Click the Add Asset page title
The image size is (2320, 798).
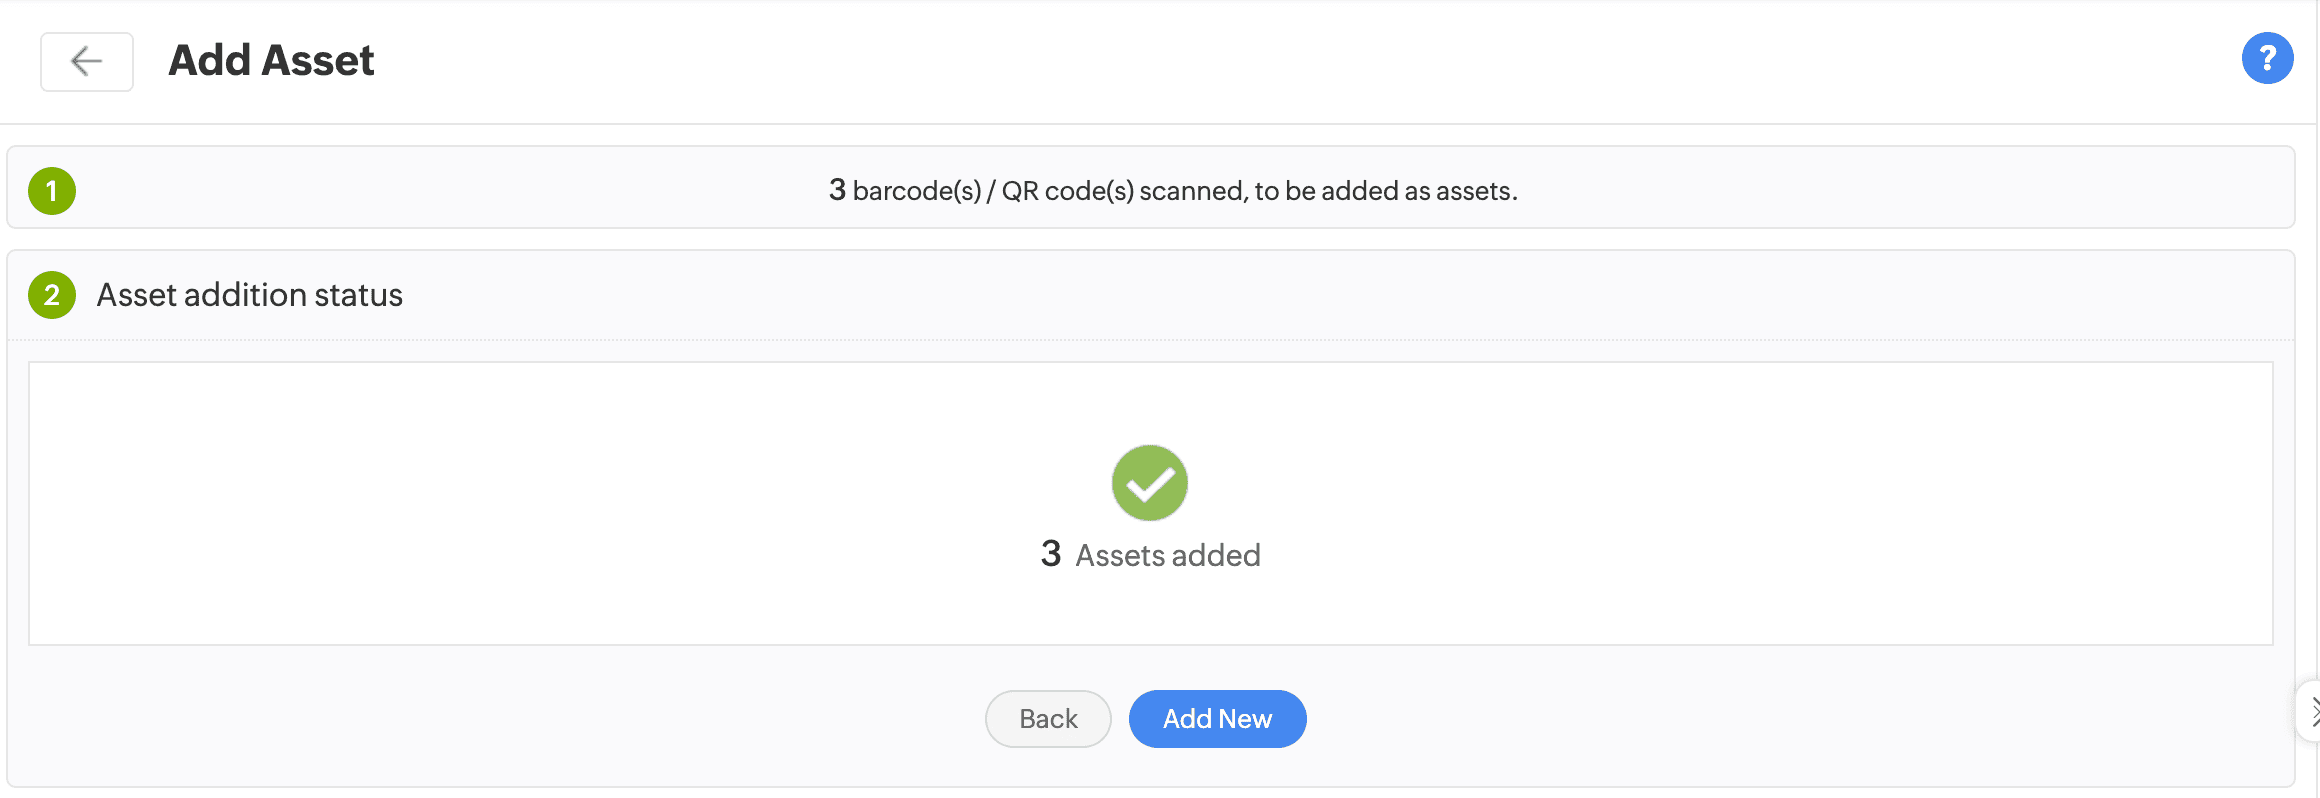[x=271, y=61]
